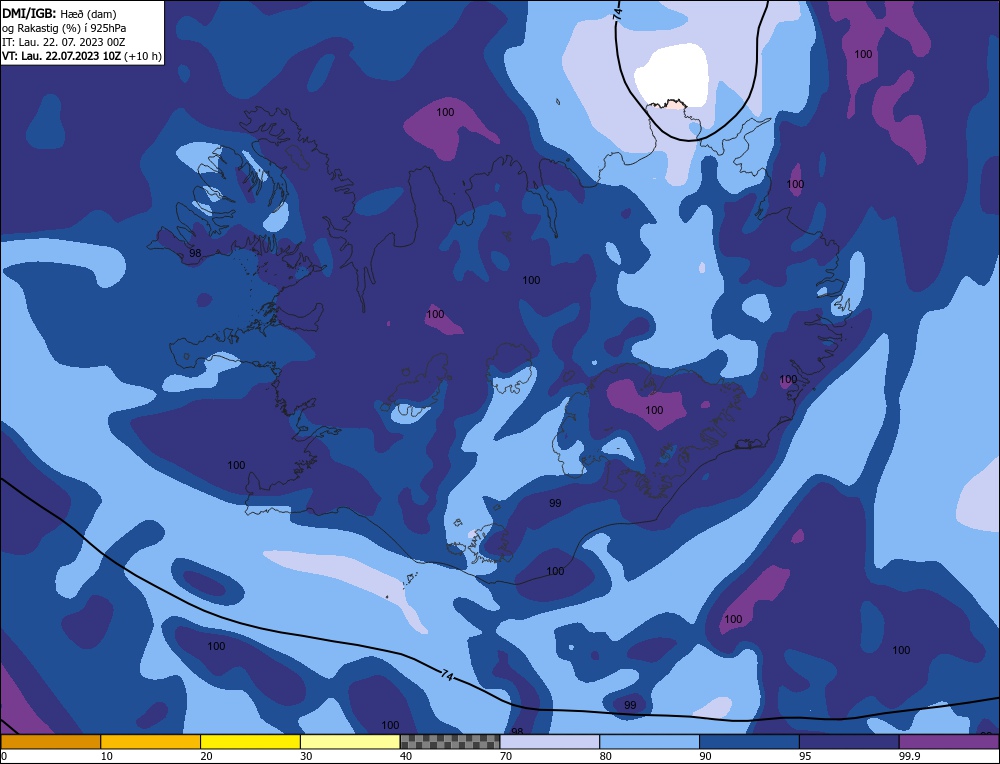Click the '99' value above the bottom contour
This screenshot has width=1000, height=764.
pos(630,705)
